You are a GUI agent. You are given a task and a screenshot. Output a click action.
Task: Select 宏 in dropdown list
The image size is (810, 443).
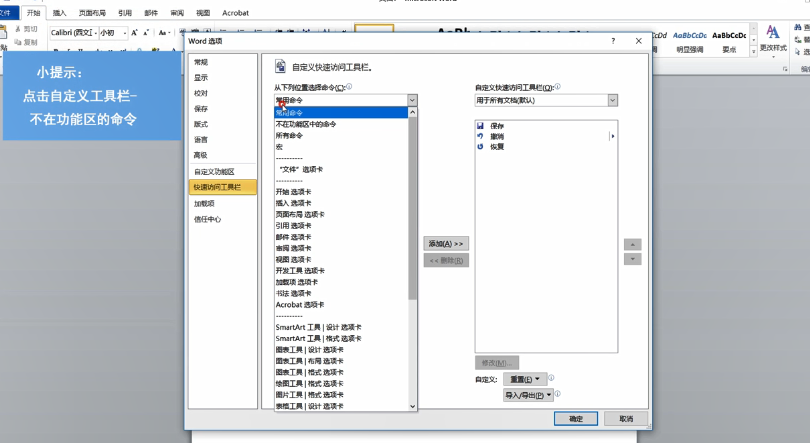279,147
